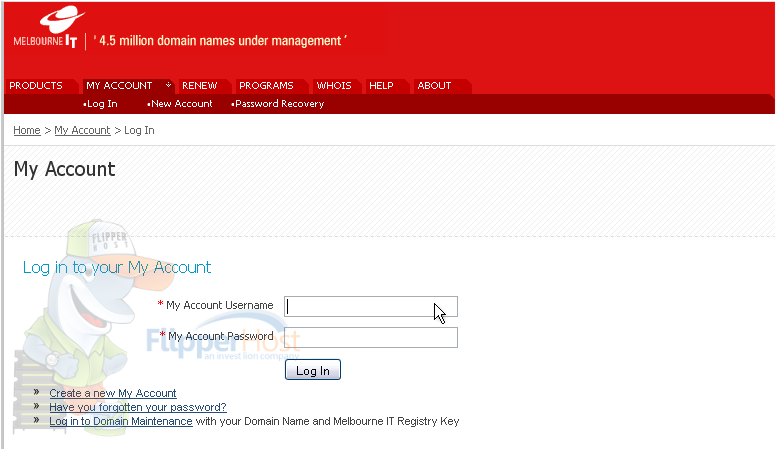Click the Log In breadcrumb text

(139, 130)
